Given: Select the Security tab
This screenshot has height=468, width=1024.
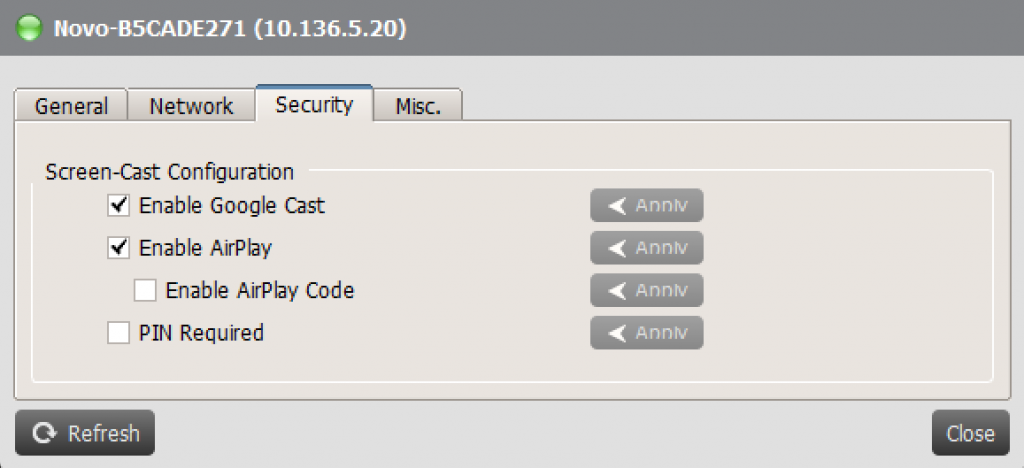Looking at the screenshot, I should (x=314, y=103).
